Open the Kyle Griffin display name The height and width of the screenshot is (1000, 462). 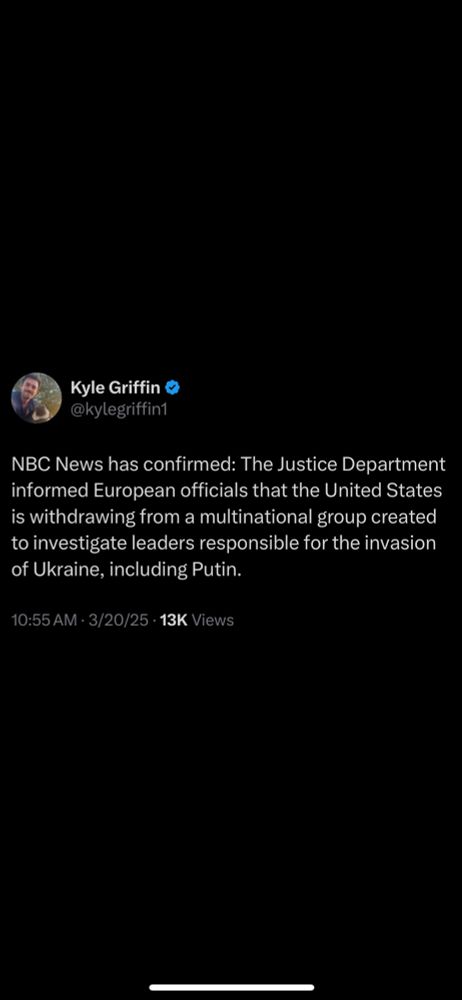click(x=115, y=386)
